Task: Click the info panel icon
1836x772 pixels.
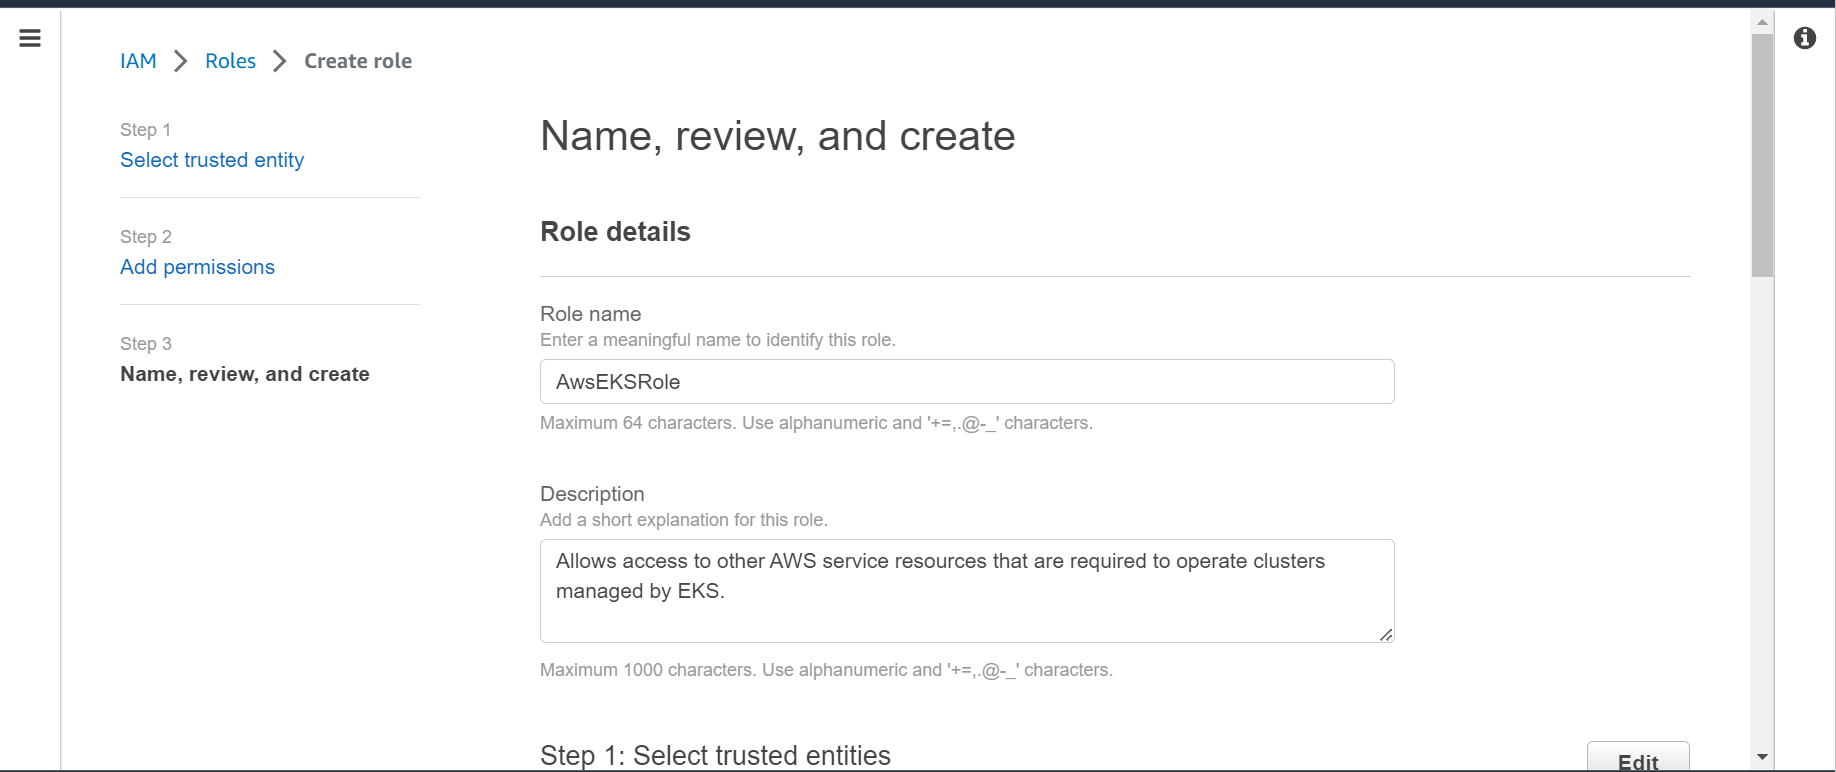Action: click(x=1805, y=38)
